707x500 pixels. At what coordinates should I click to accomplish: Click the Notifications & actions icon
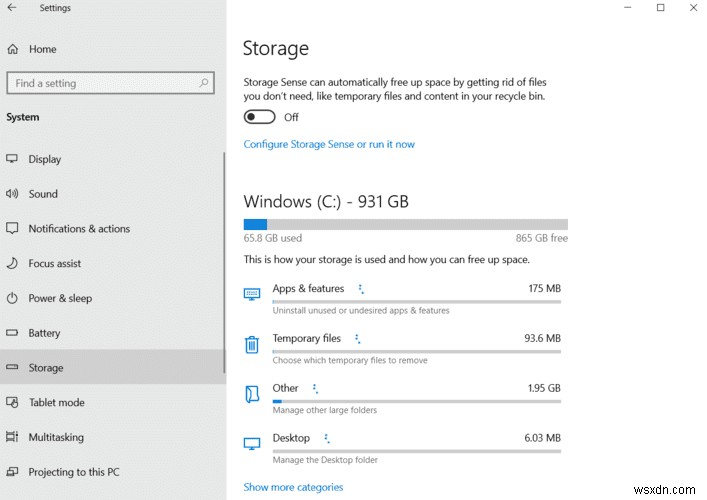click(x=12, y=228)
